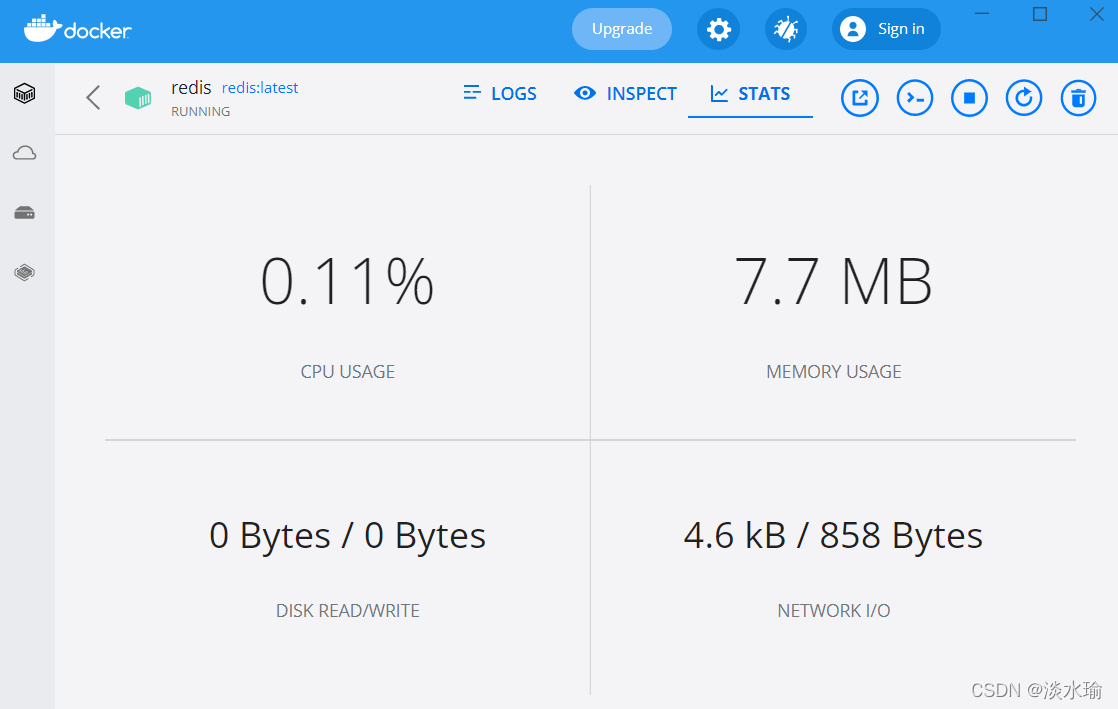Click the Docker whale logo
This screenshot has width=1118, height=709.
coord(78,29)
